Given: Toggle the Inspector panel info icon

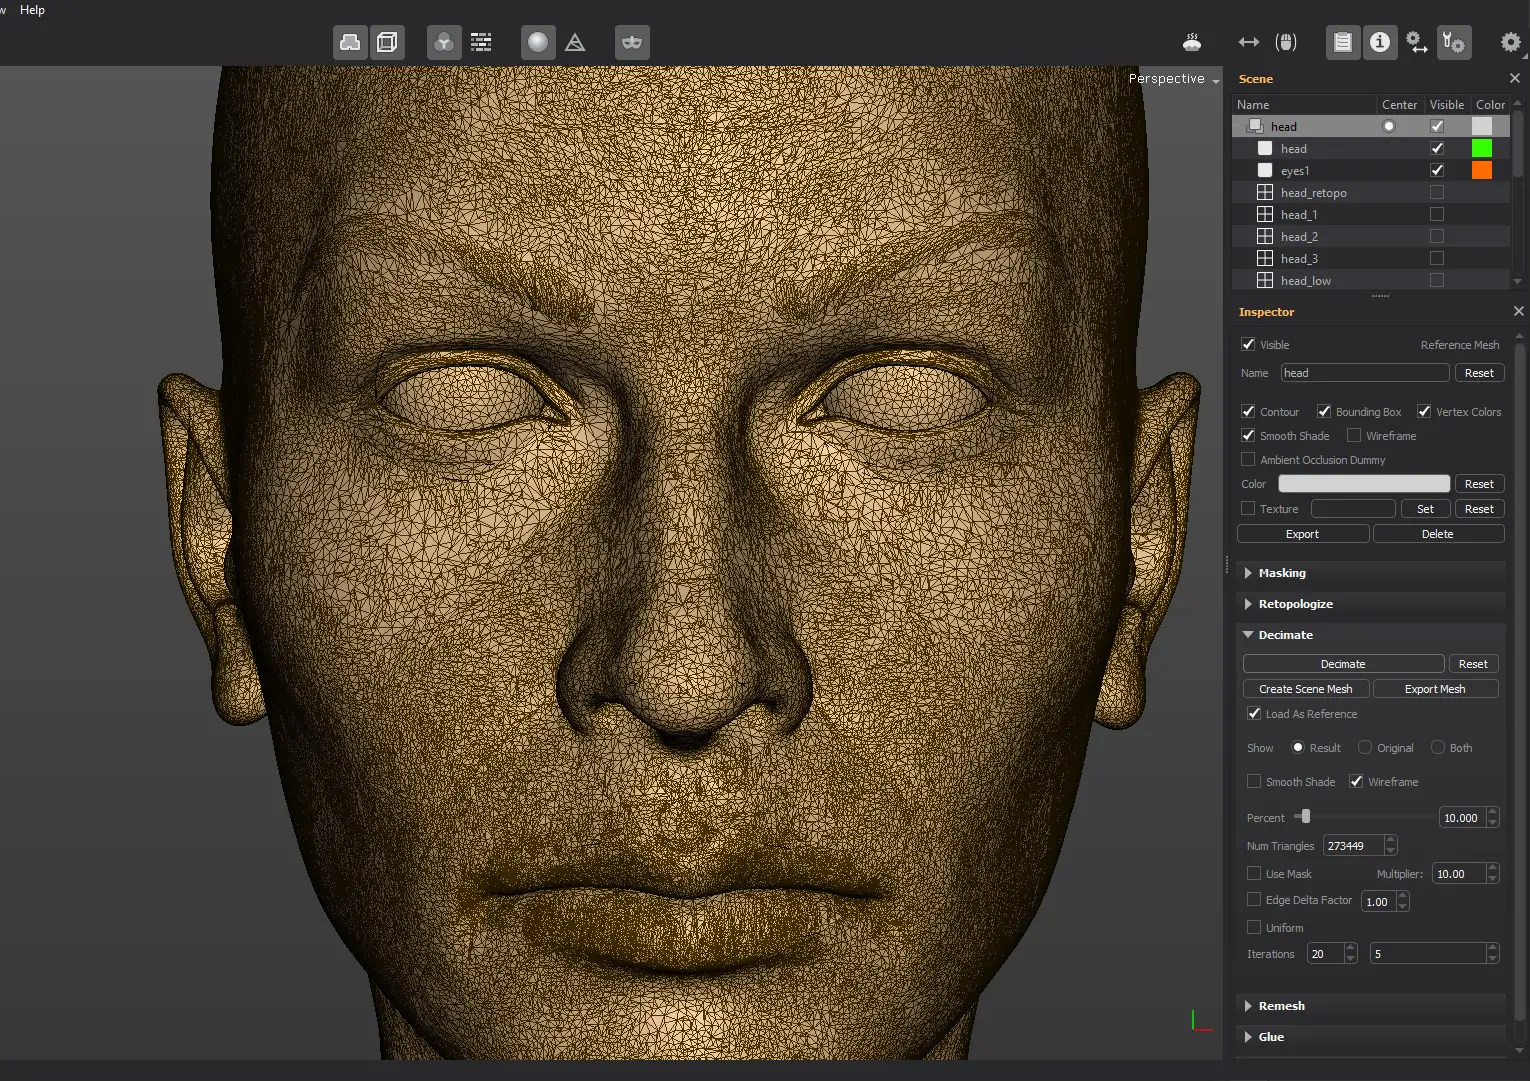Looking at the screenshot, I should 1380,43.
